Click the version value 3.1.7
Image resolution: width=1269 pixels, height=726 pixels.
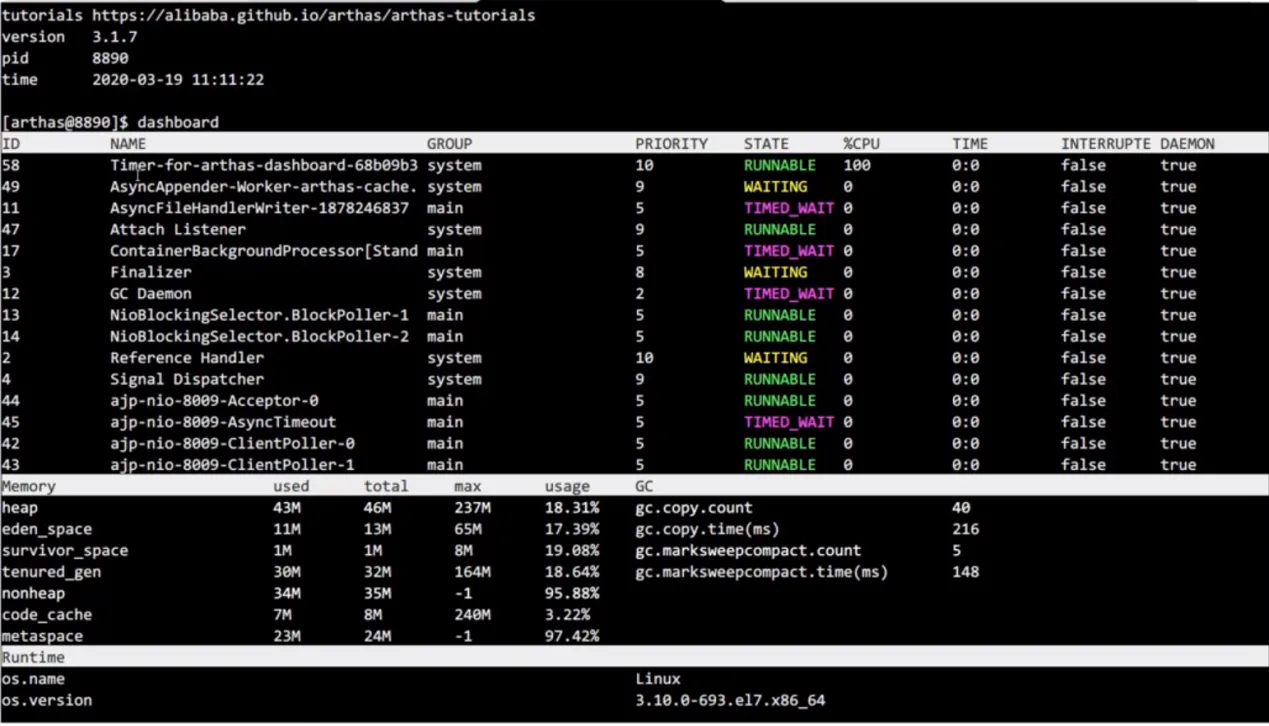(115, 37)
